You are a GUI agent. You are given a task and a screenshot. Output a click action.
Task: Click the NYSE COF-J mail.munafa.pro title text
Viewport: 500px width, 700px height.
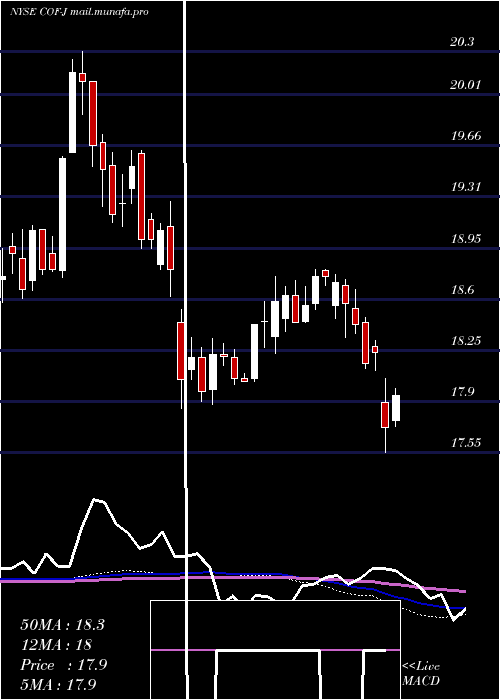pos(79,12)
